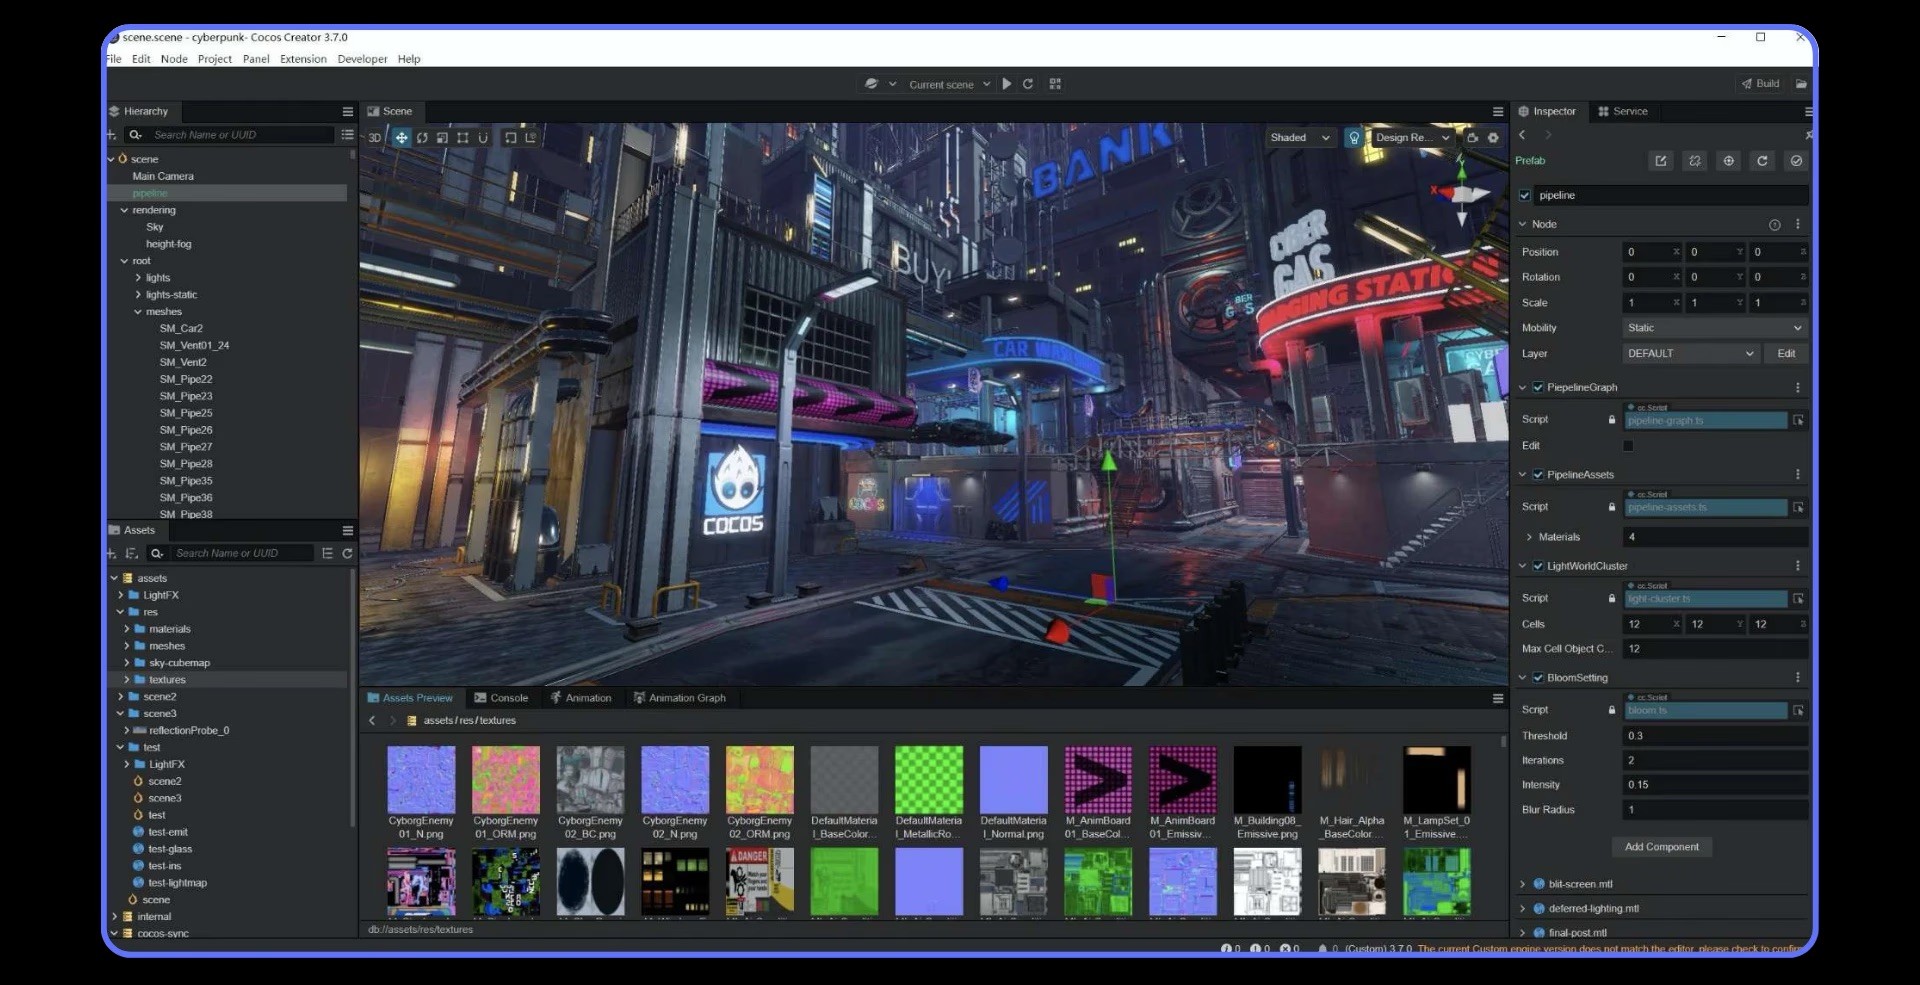Open the Mobility Static dropdown
1920x985 pixels.
[x=1714, y=328]
